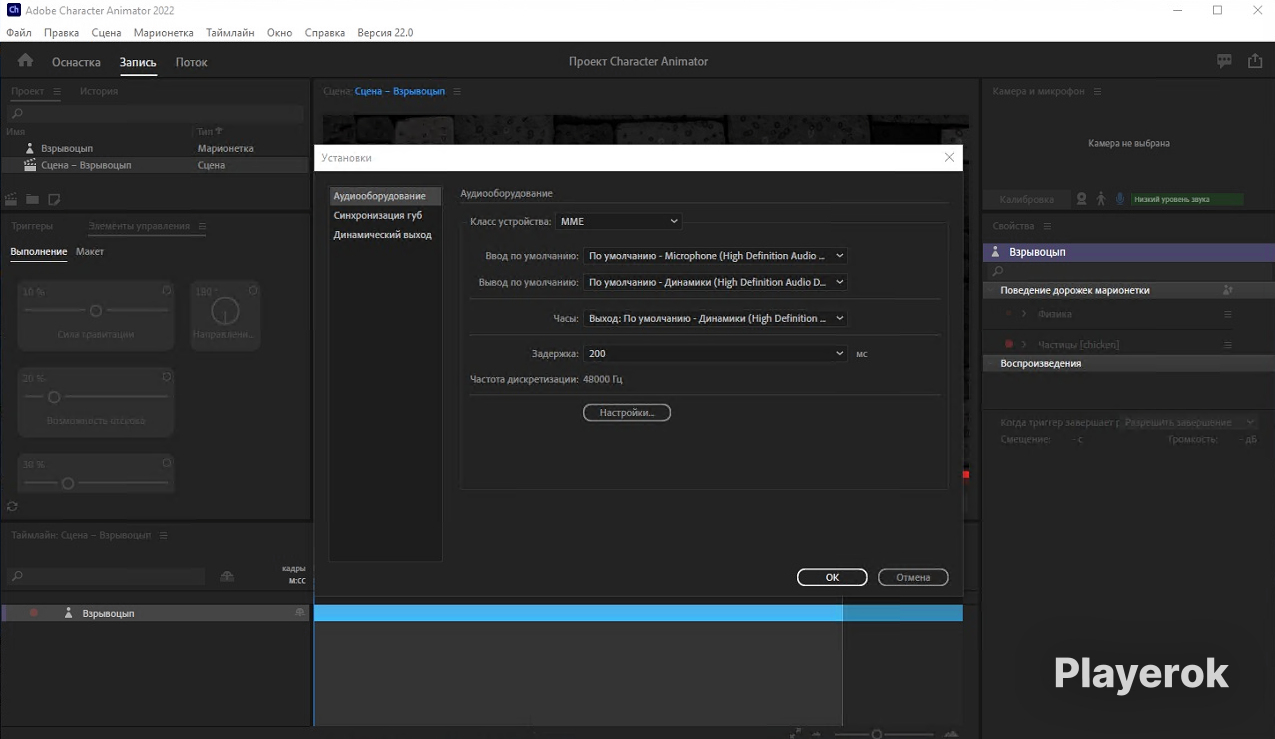This screenshot has height=739, width=1275.
Task: Click the Сила гравитации slider knob
Action: 96,311
